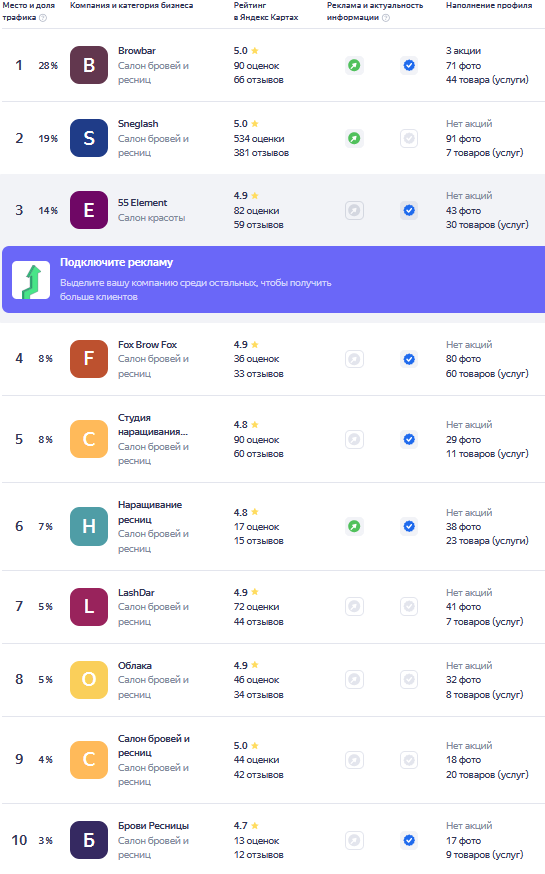This screenshot has width=545, height=874.
Task: Click '29 фото' in Студия наращивания row
Action: coord(463,440)
